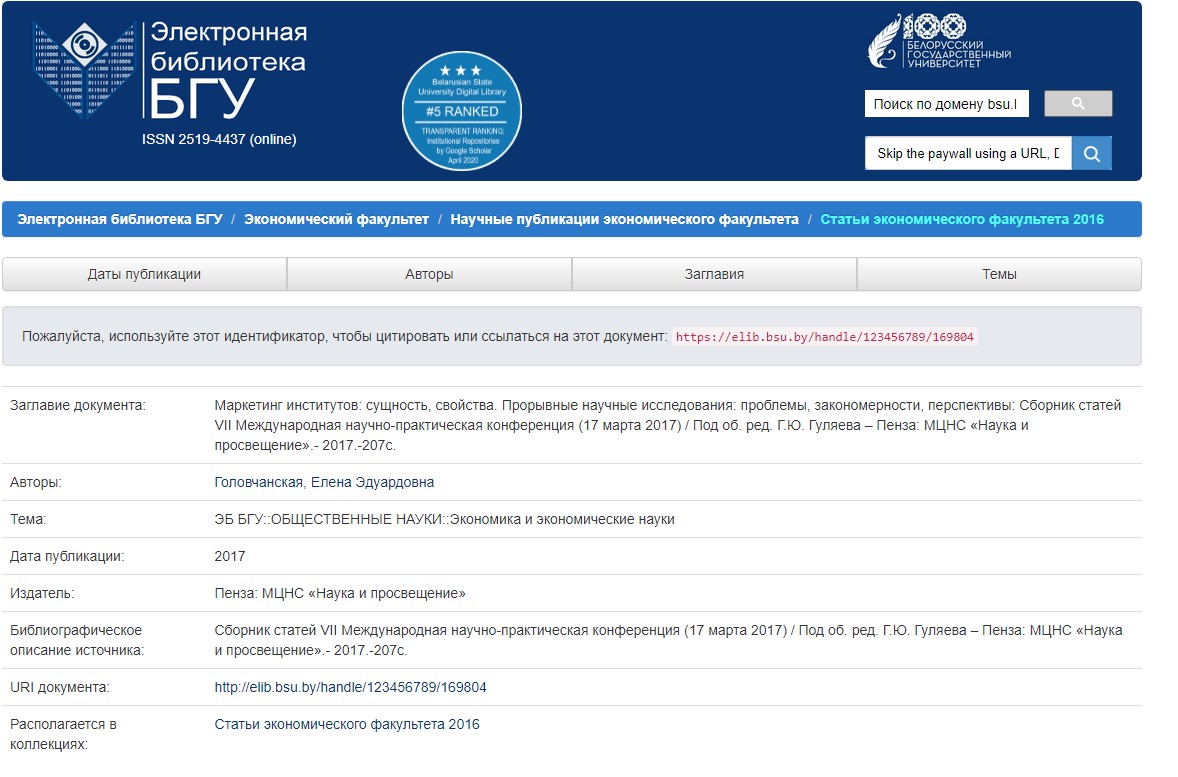
Task: Click the Дата публикации label
Action: (x=68, y=557)
